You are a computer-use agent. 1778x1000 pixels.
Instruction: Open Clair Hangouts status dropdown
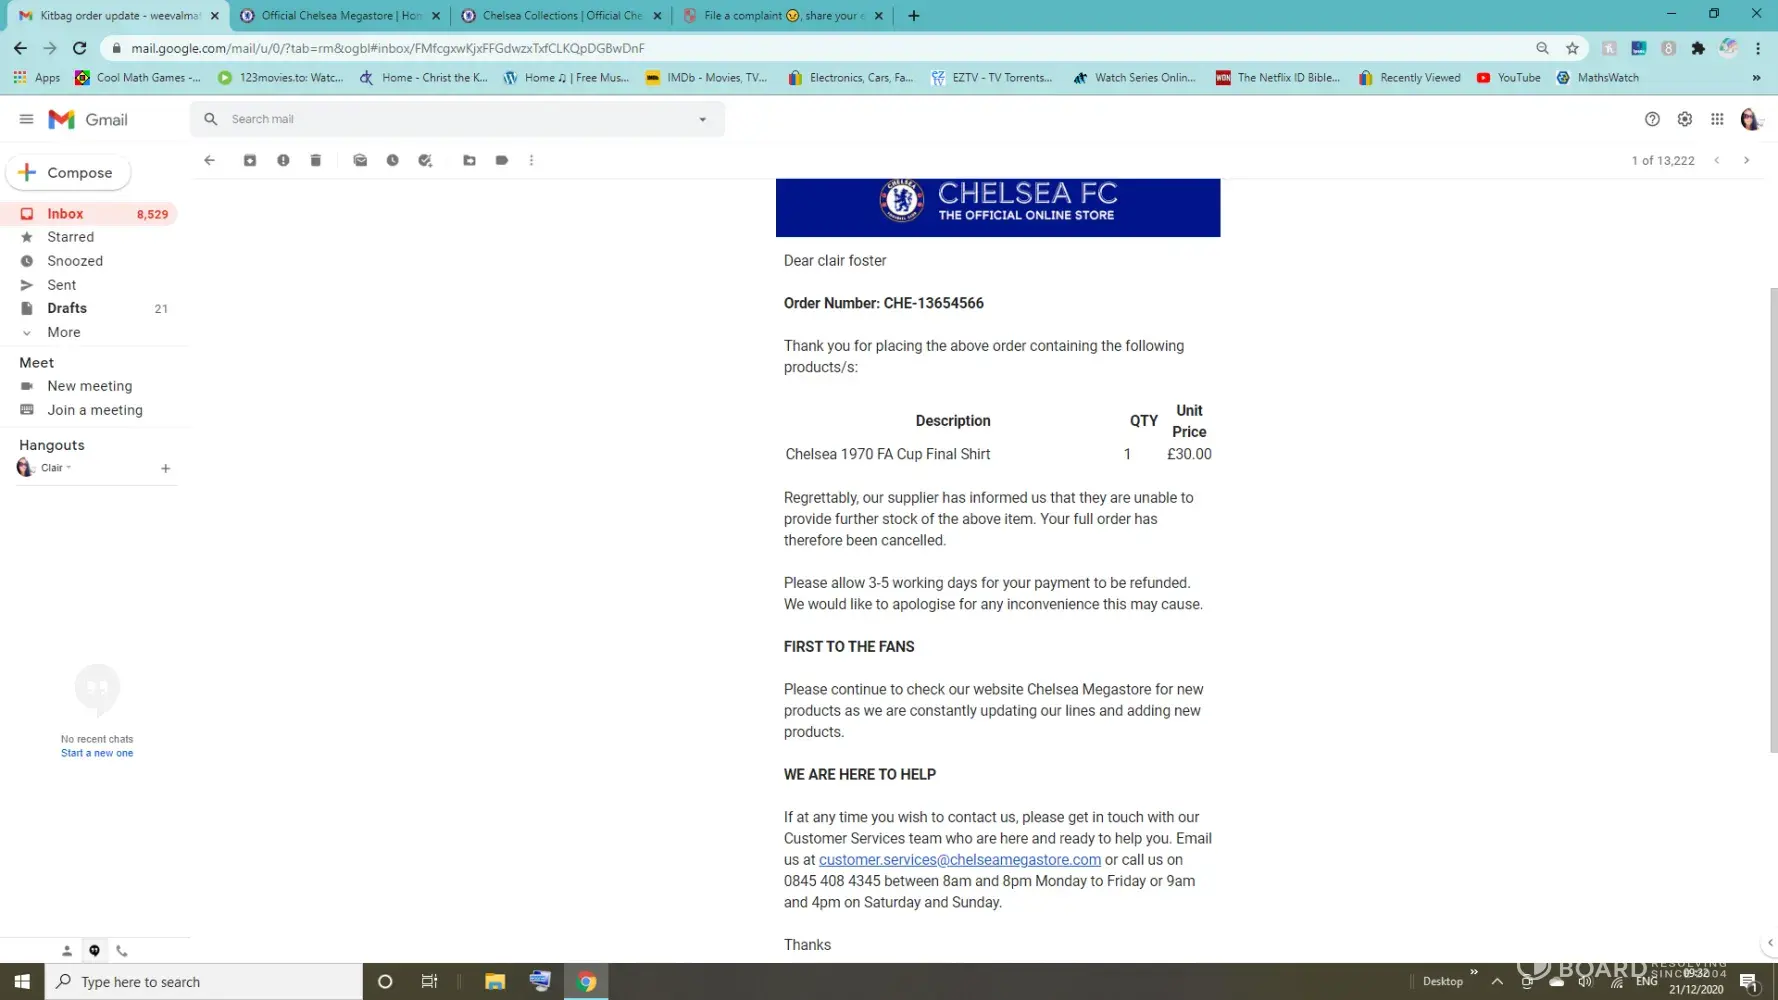coord(68,468)
